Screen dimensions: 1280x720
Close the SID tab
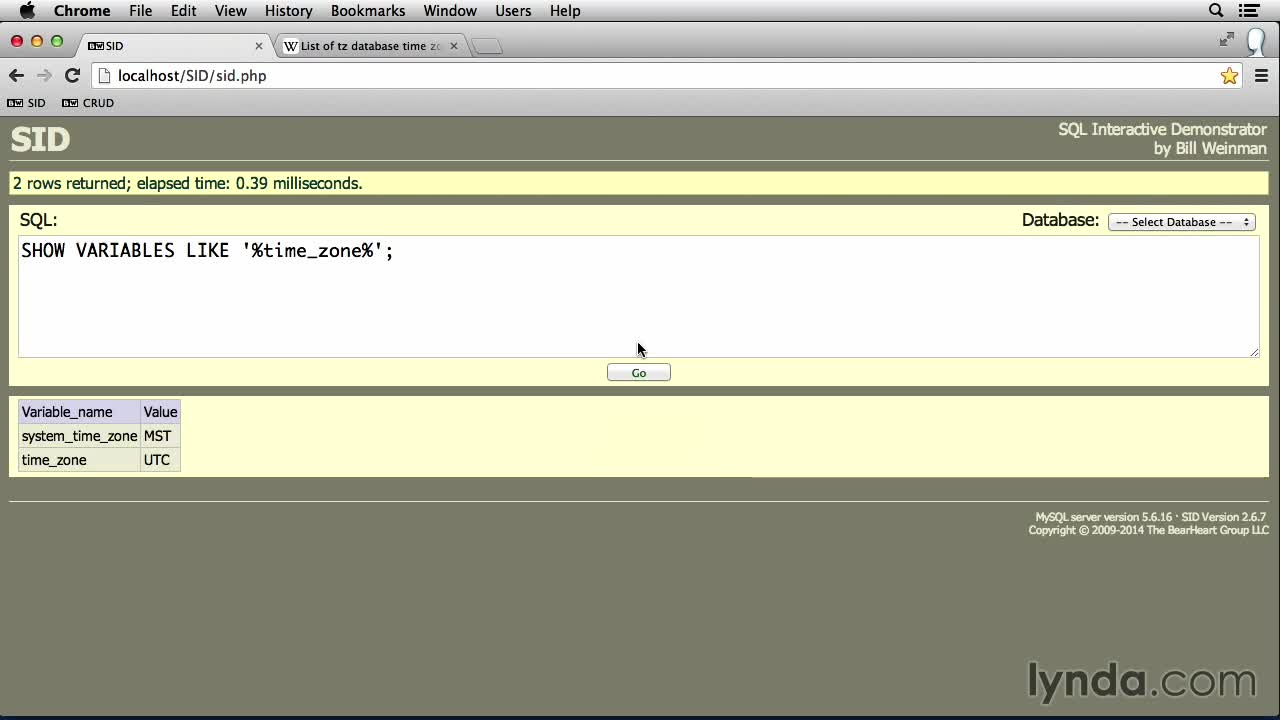point(259,46)
